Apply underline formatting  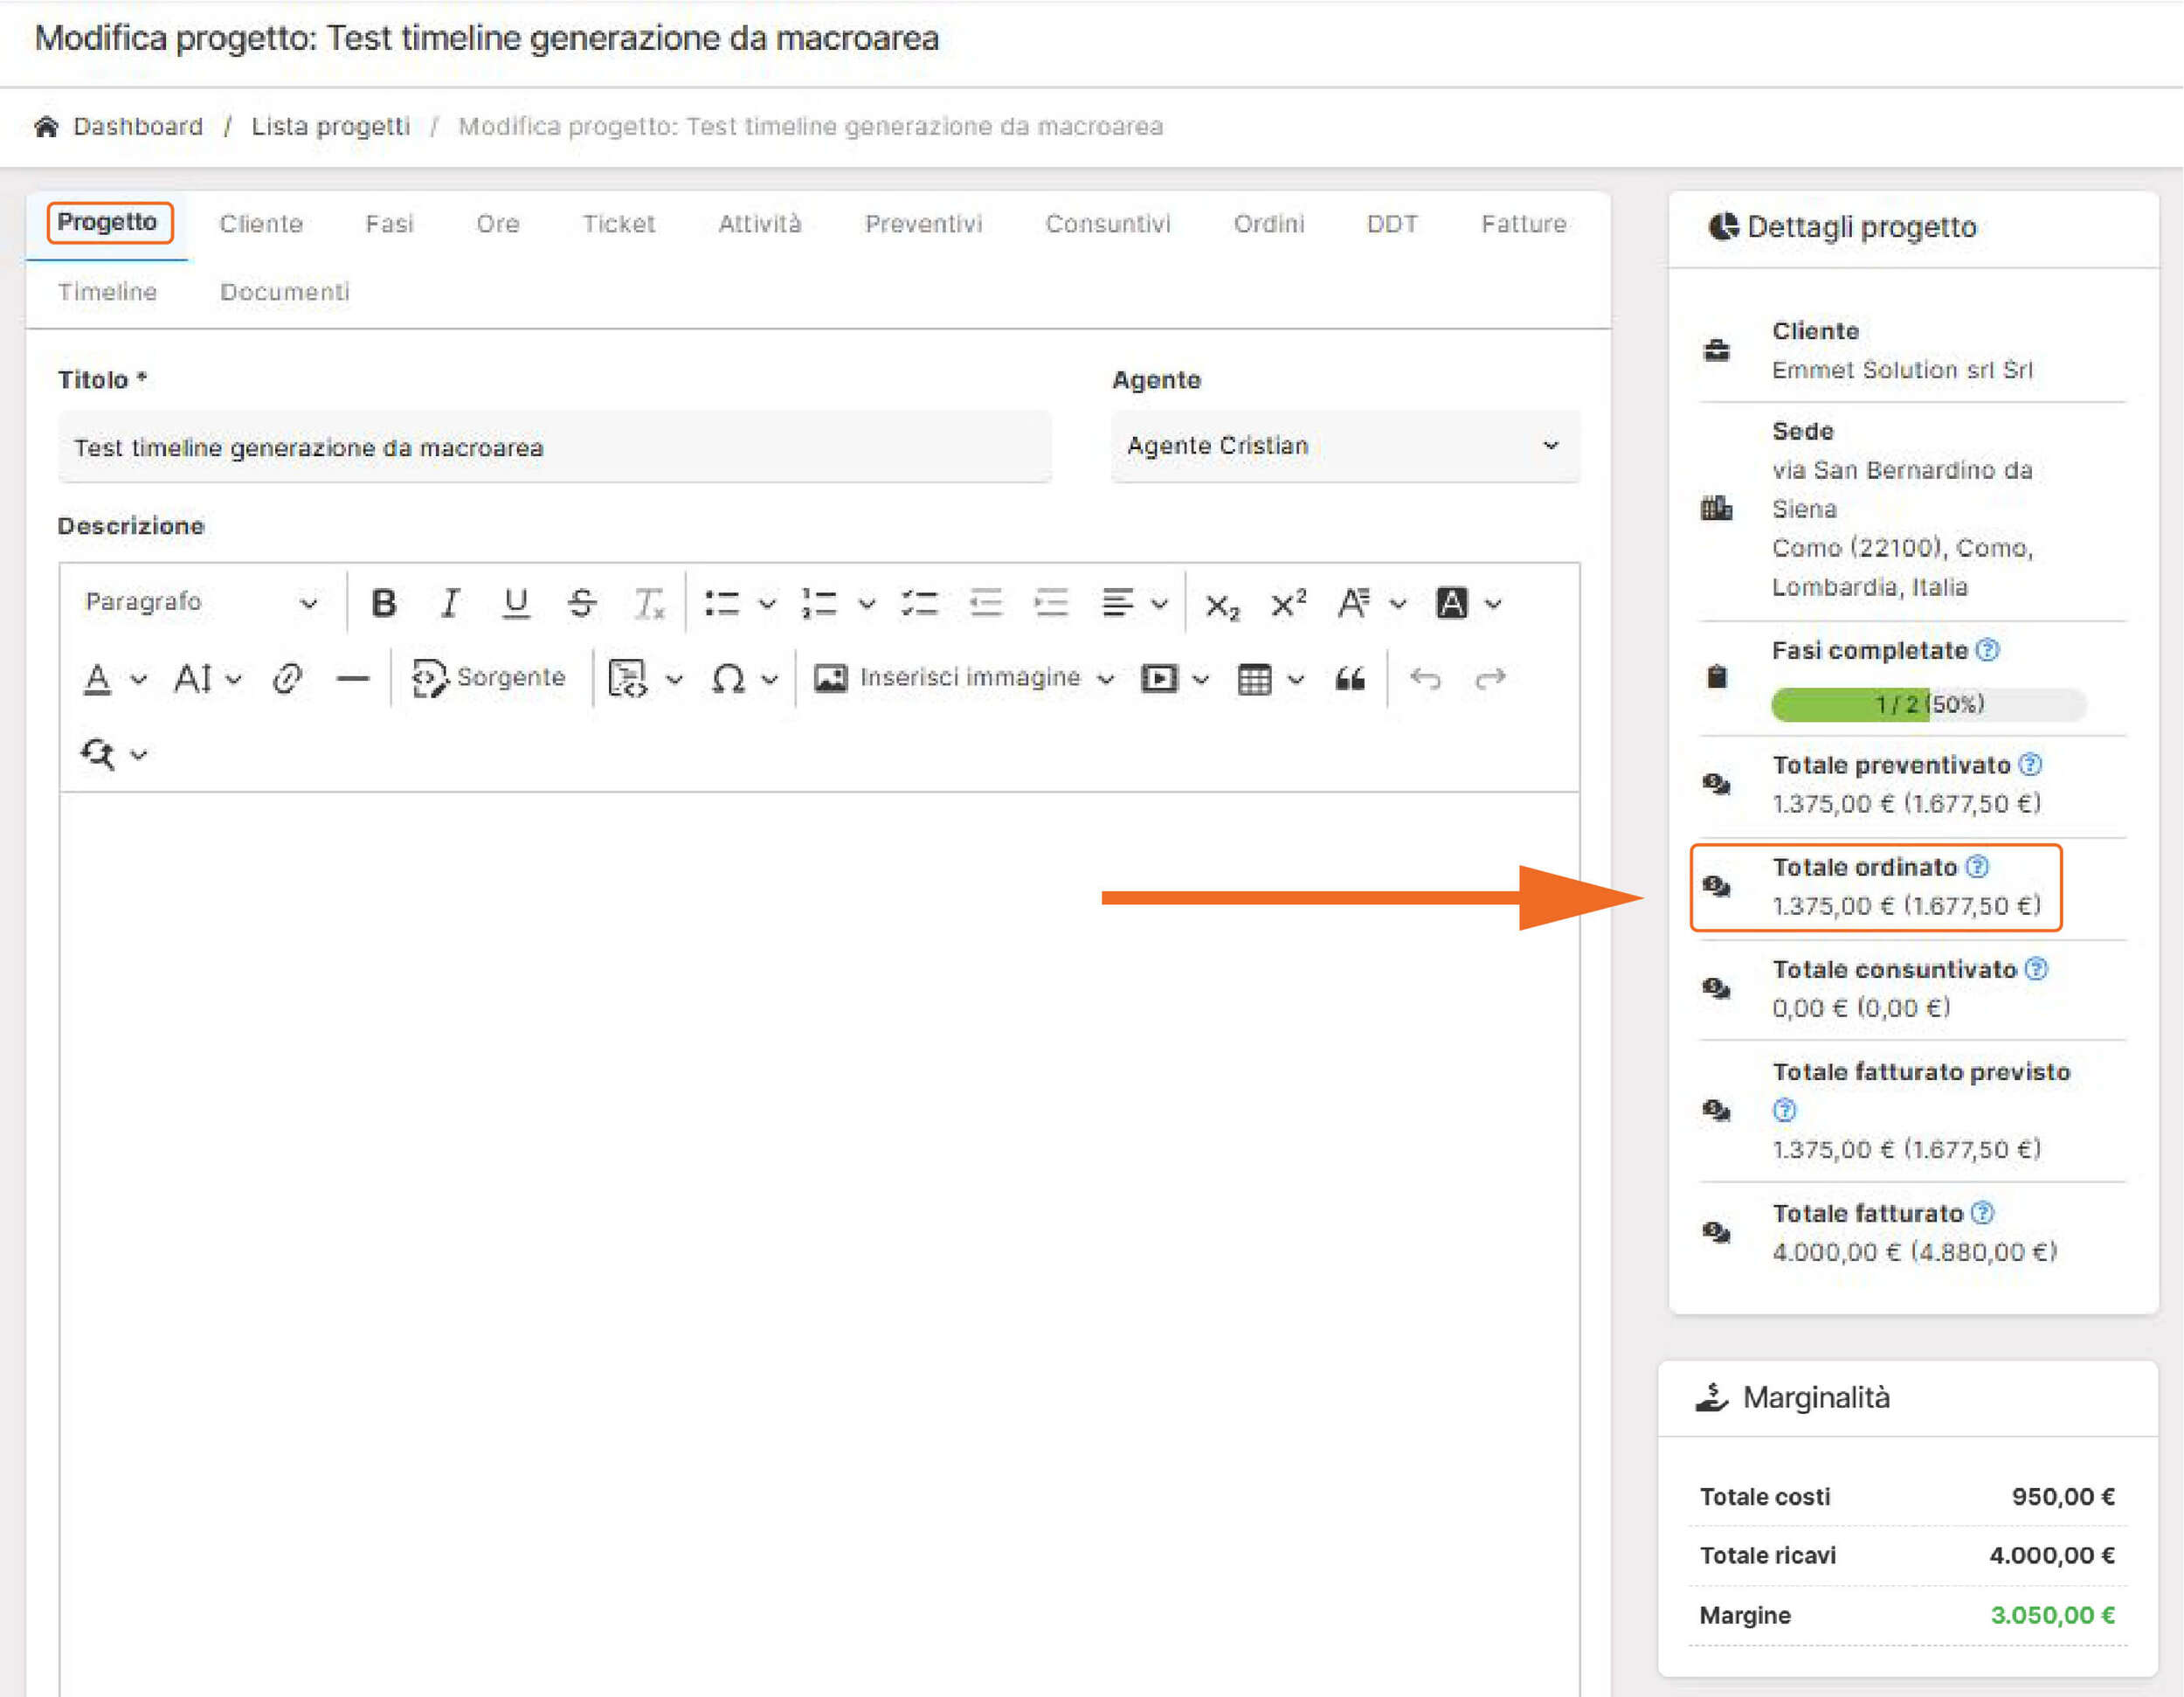click(x=516, y=603)
